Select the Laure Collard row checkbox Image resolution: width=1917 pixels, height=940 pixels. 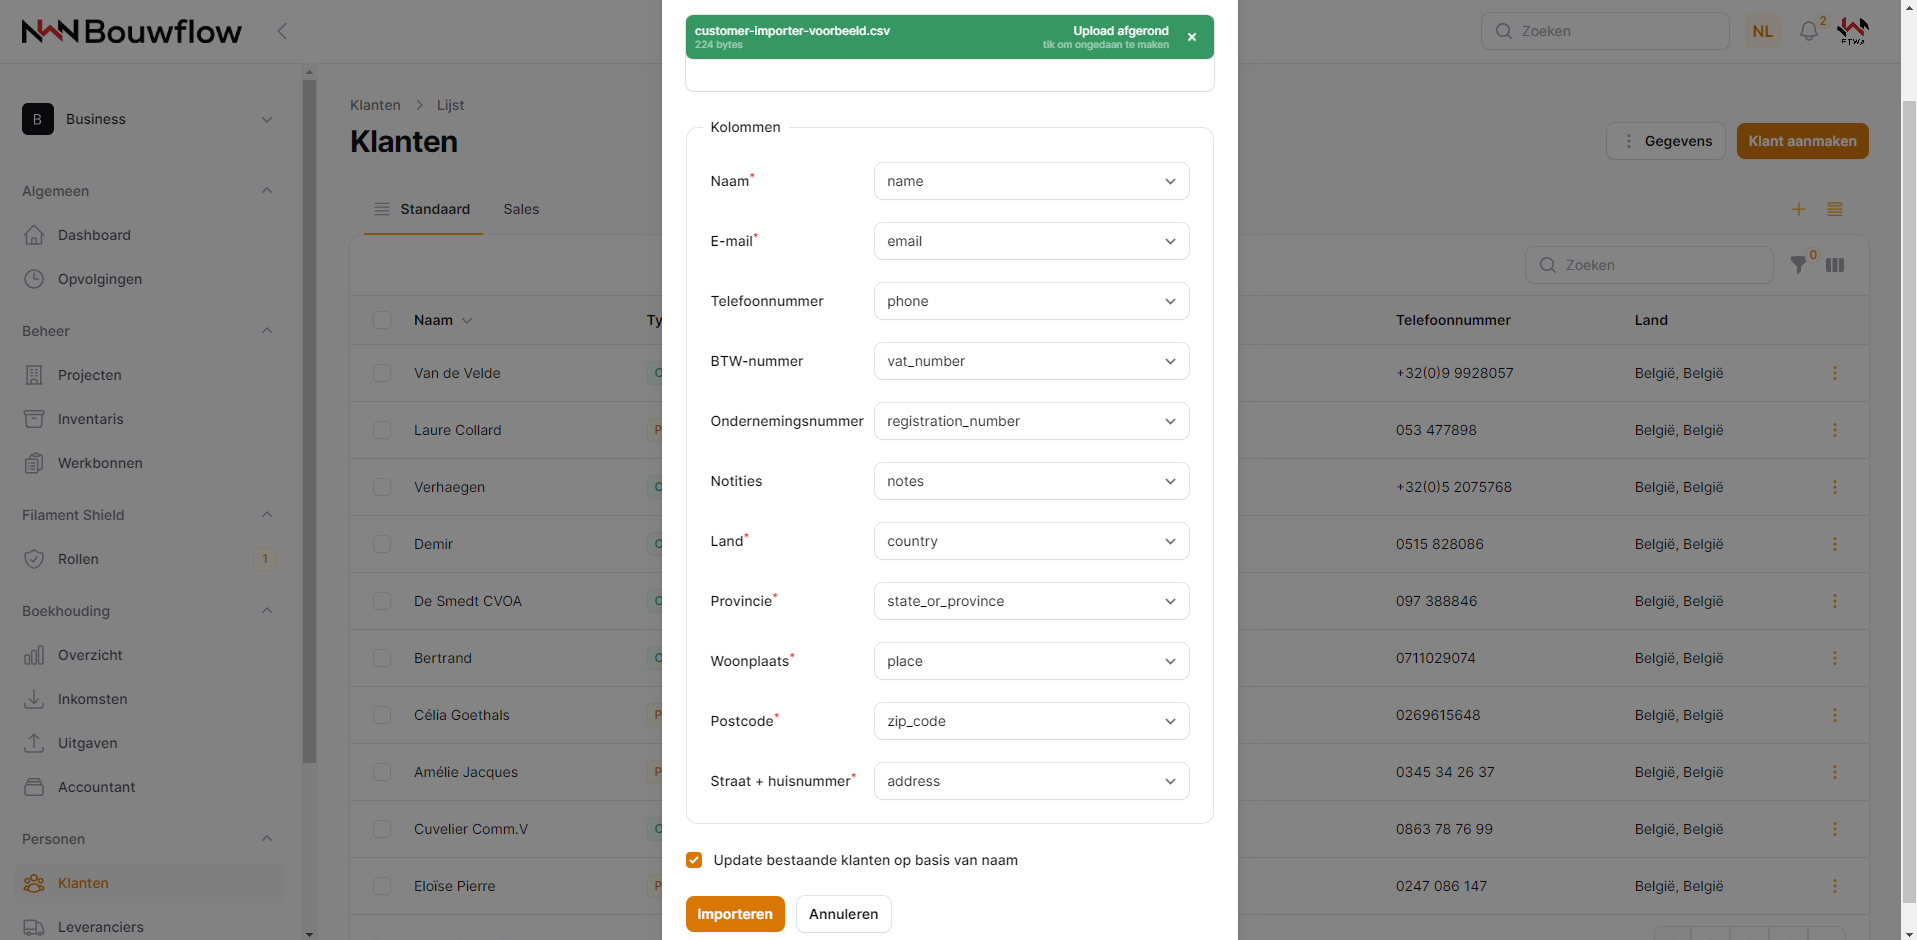point(382,430)
